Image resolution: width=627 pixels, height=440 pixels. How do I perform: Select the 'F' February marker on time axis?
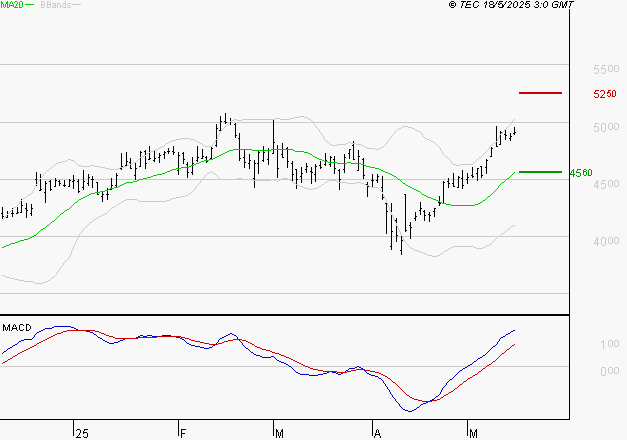click(x=183, y=432)
